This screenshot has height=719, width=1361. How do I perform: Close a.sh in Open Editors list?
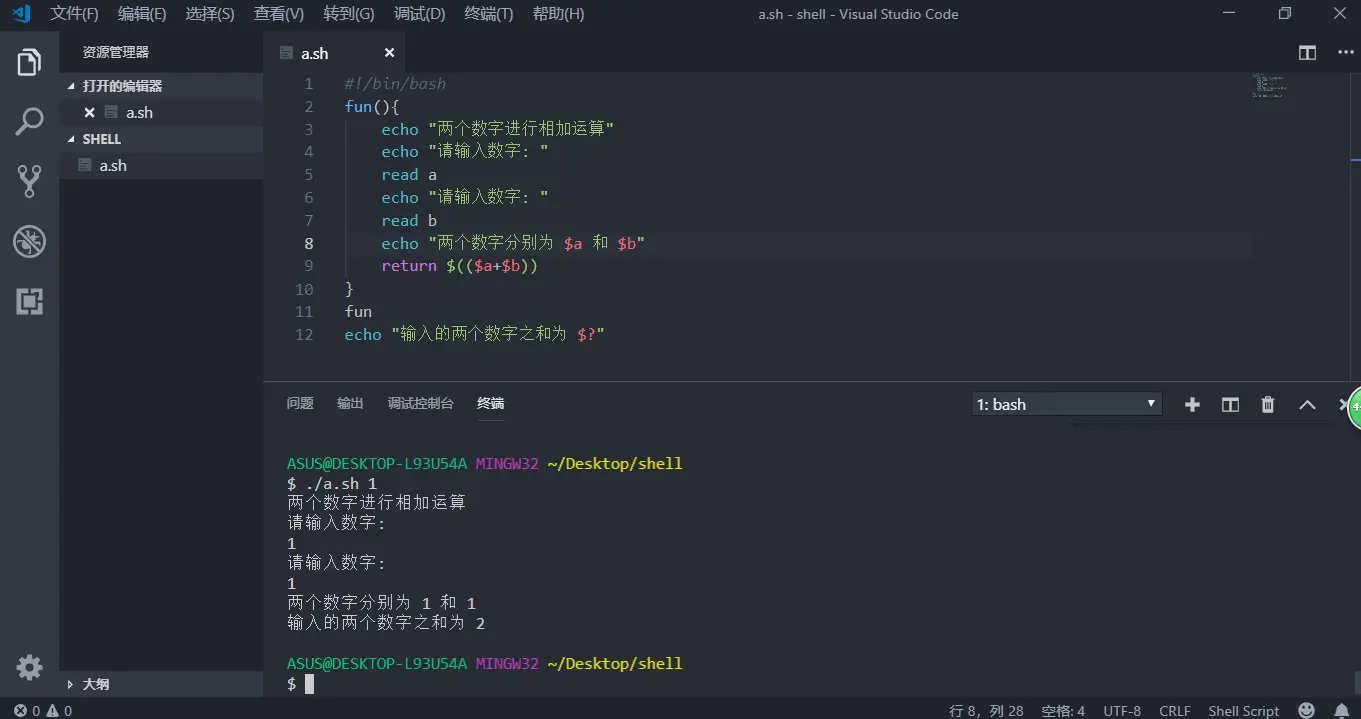[89, 112]
